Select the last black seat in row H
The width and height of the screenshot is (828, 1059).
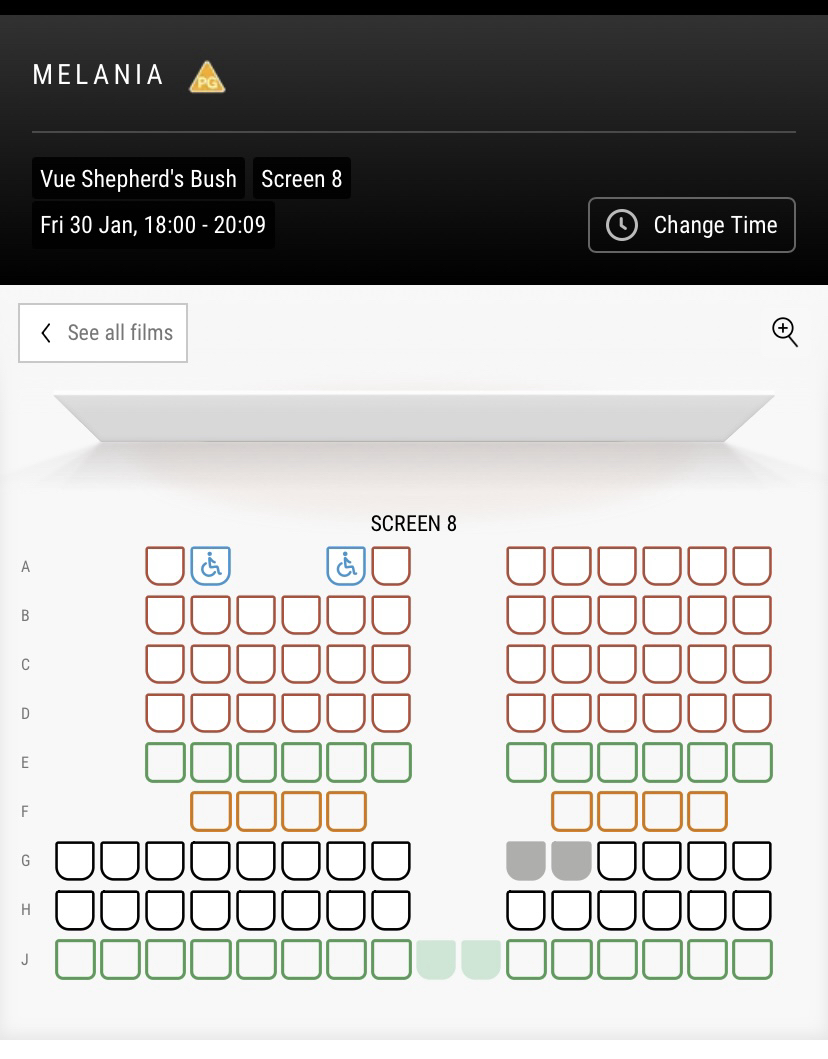coord(752,909)
